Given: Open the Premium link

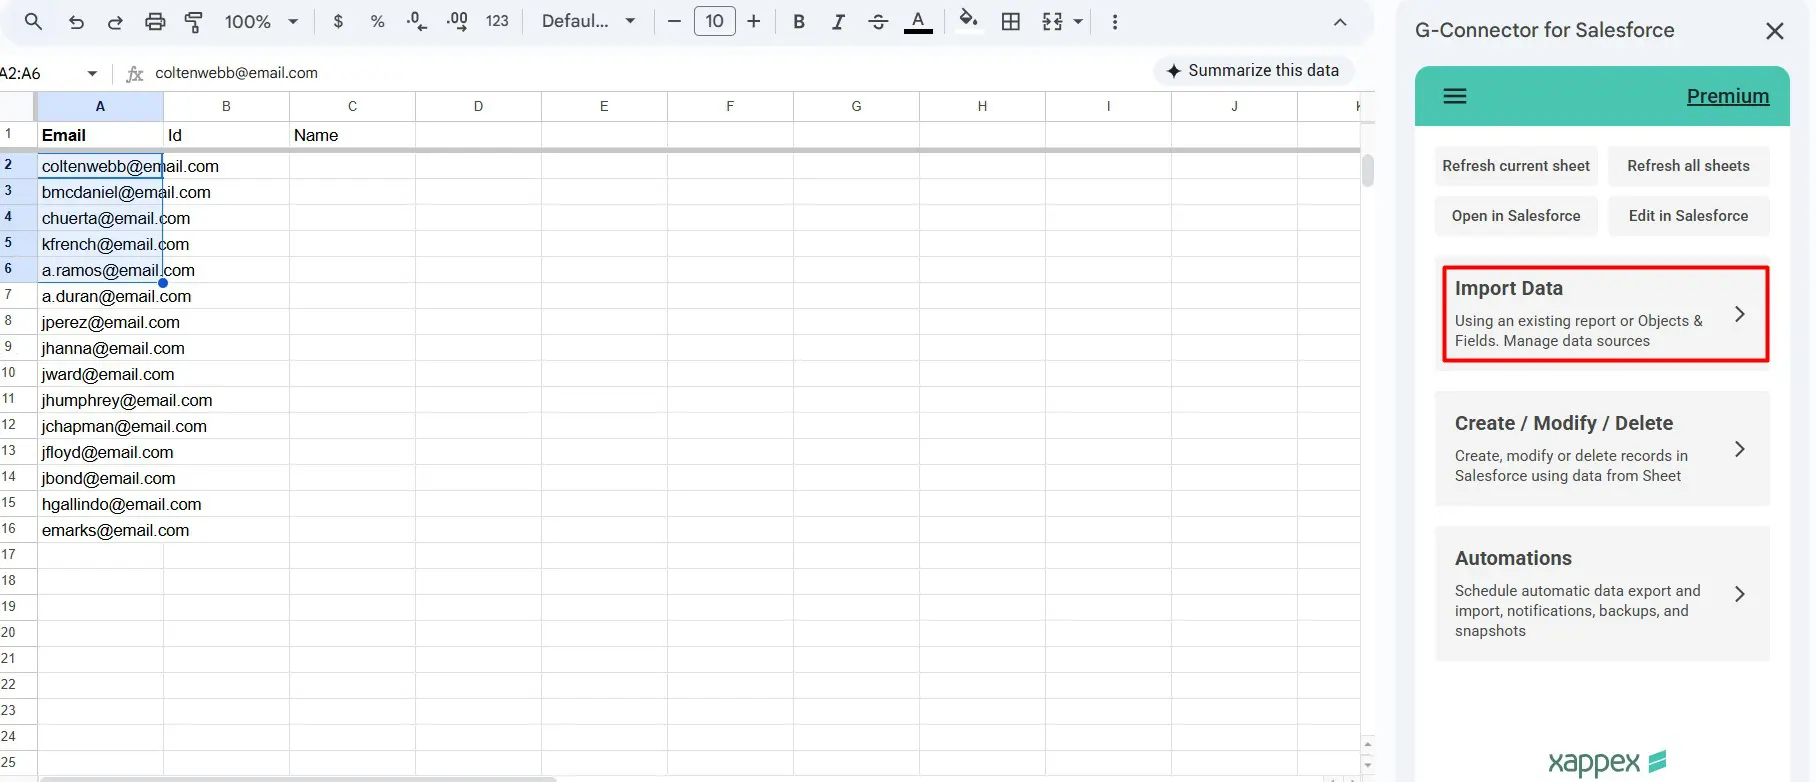Looking at the screenshot, I should pos(1728,96).
